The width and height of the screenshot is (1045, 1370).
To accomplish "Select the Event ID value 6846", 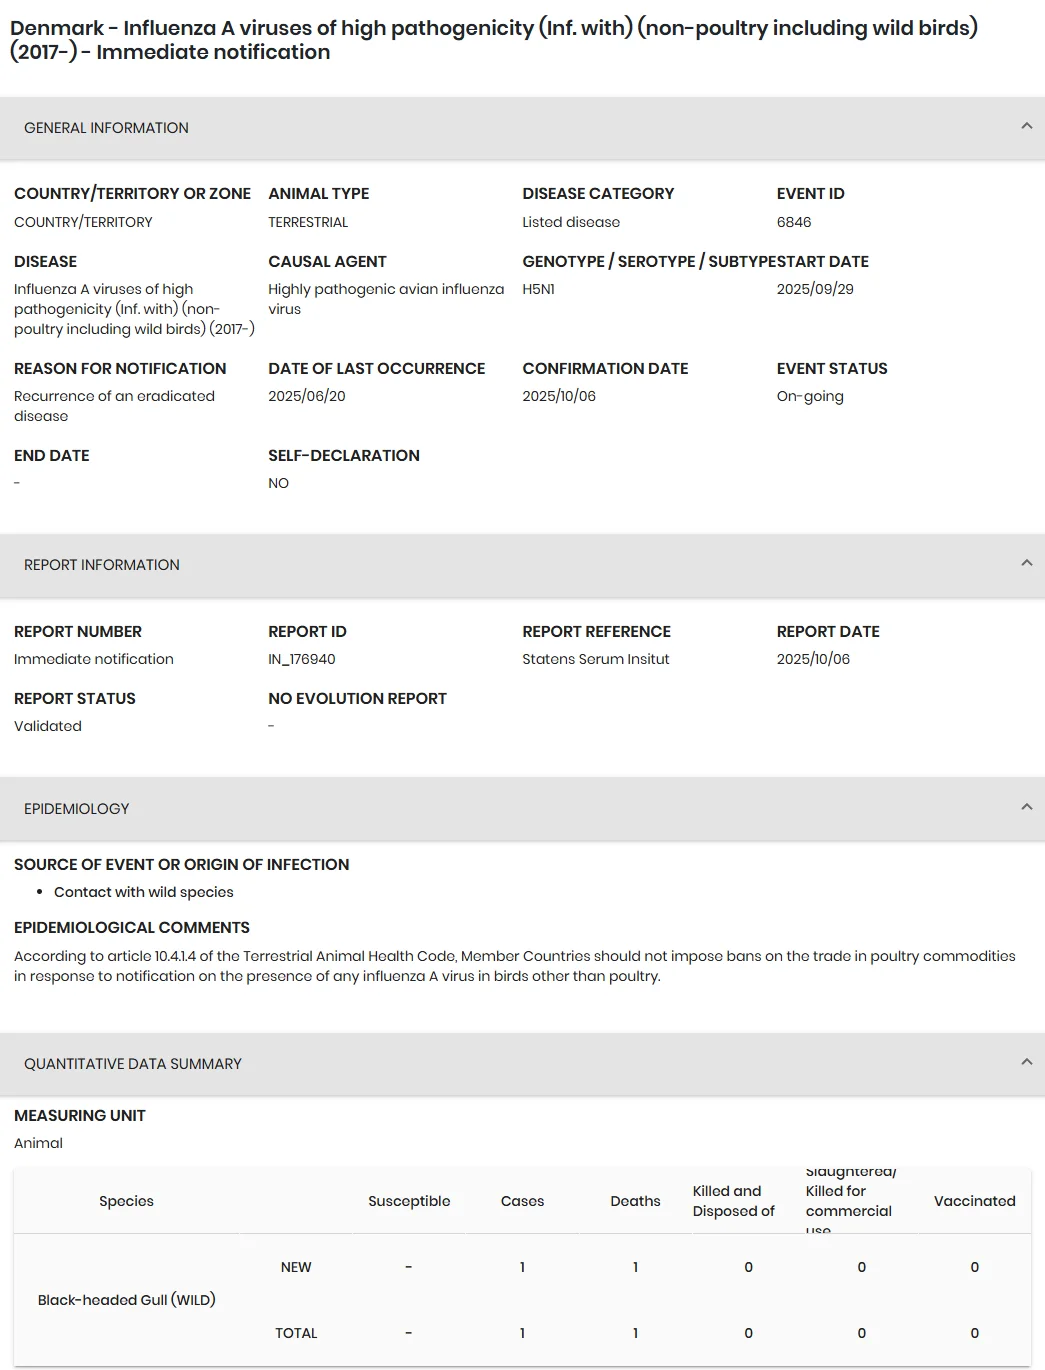I will point(794,222).
